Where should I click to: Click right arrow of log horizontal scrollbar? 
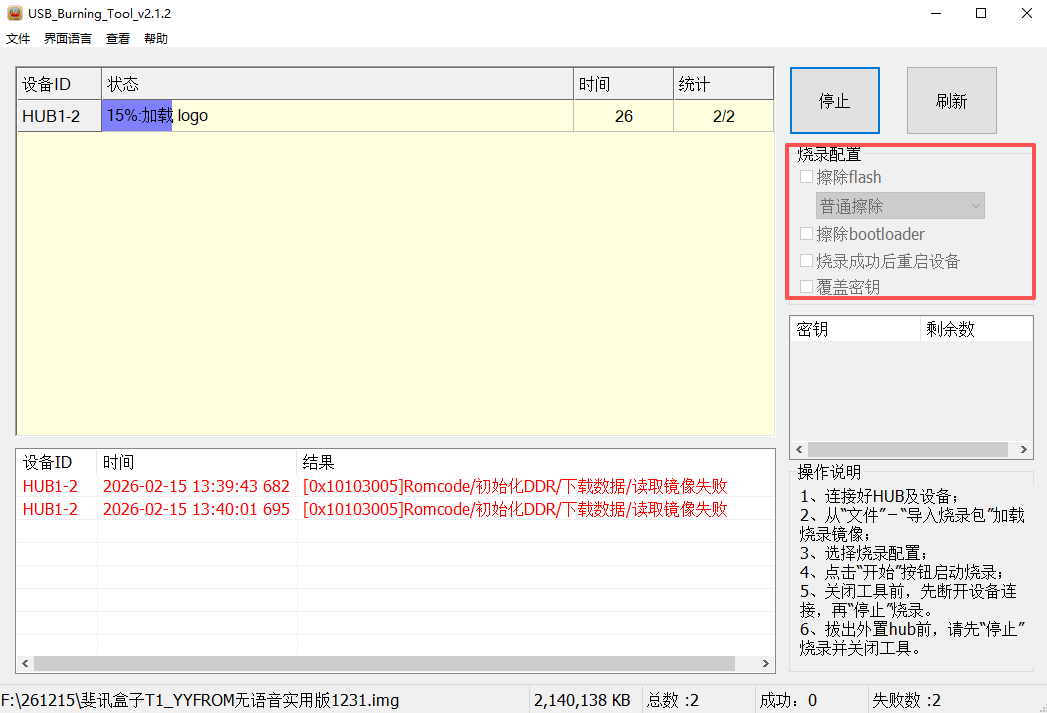(766, 664)
